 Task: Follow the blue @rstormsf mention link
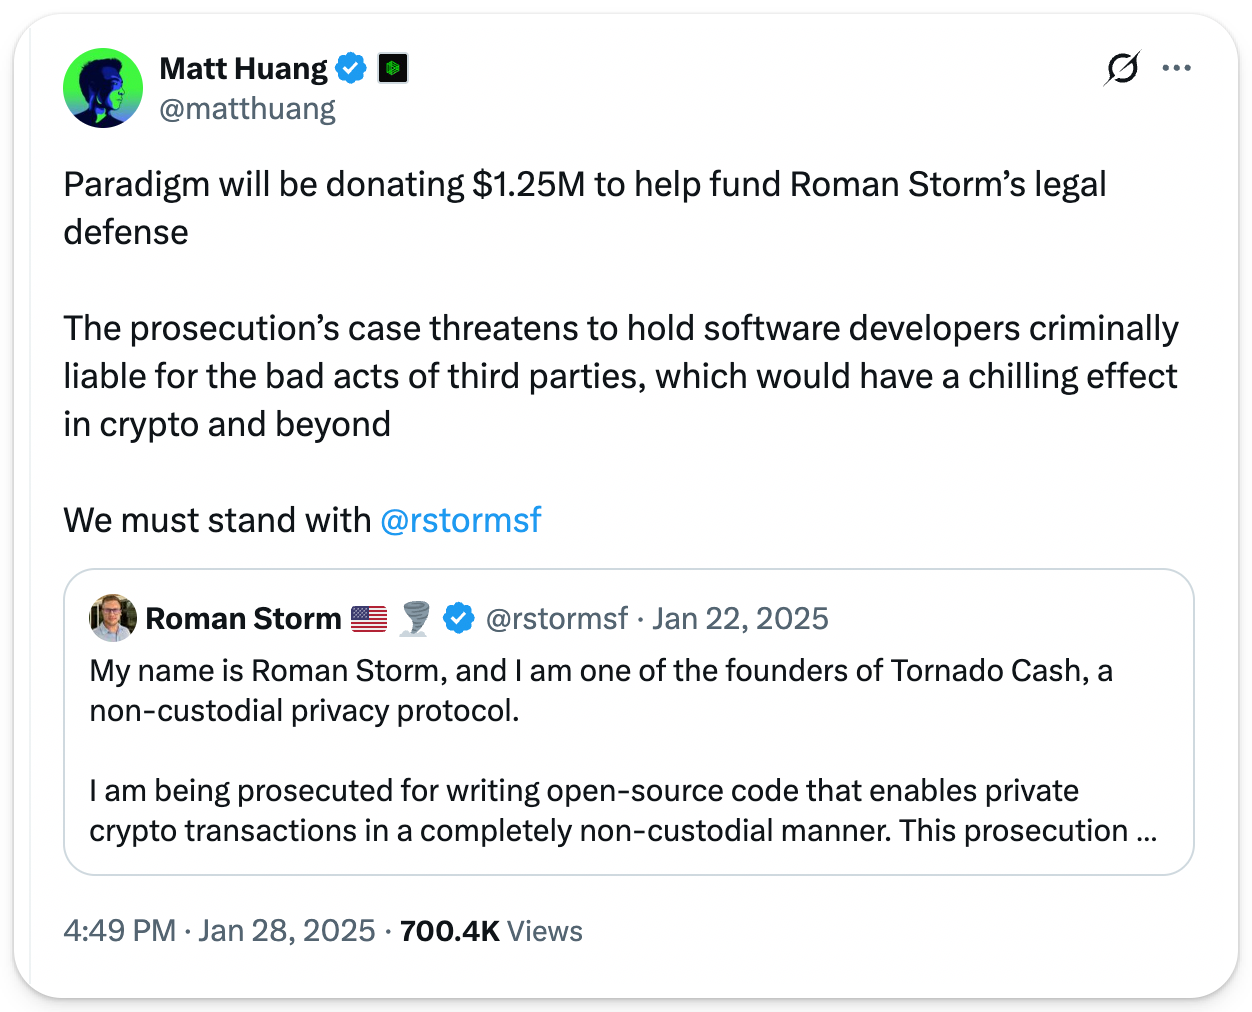(461, 520)
